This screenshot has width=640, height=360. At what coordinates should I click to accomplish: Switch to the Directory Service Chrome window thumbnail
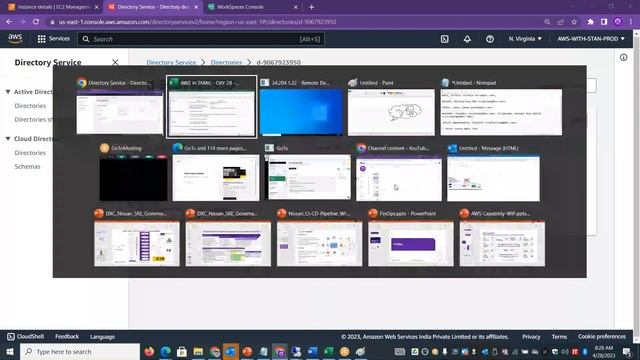tap(120, 107)
